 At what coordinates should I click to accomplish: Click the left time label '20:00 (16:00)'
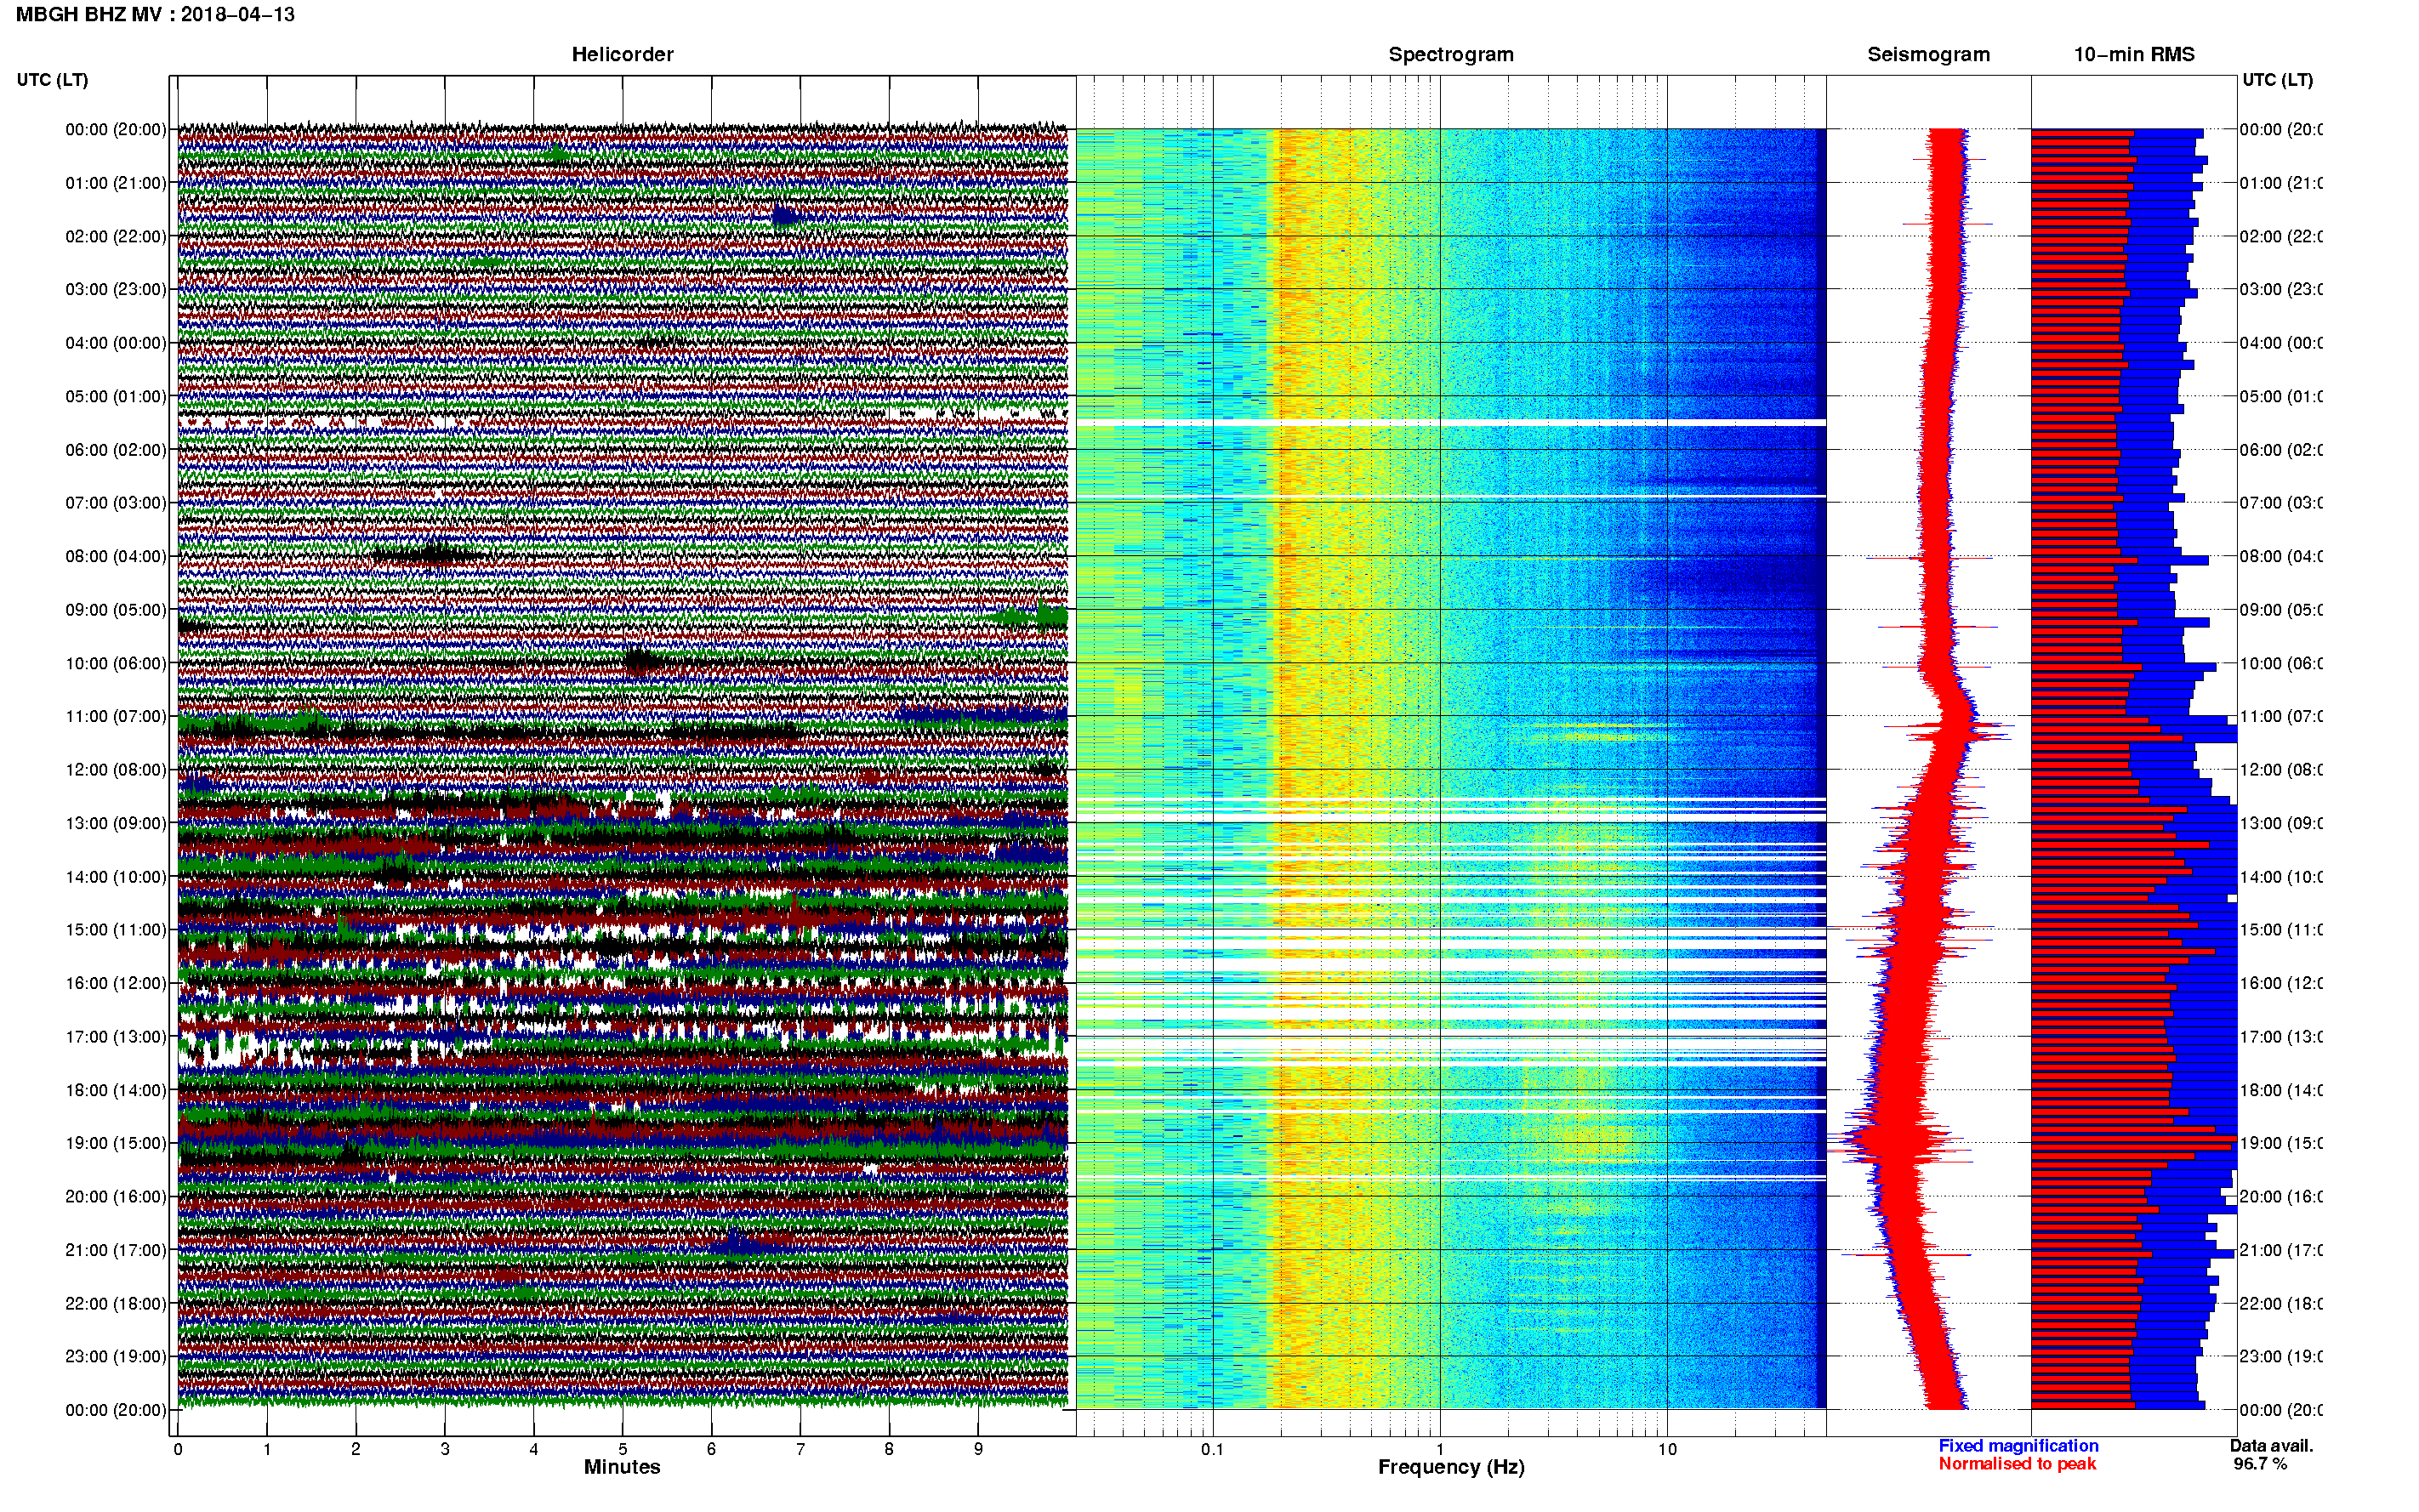[x=116, y=1197]
